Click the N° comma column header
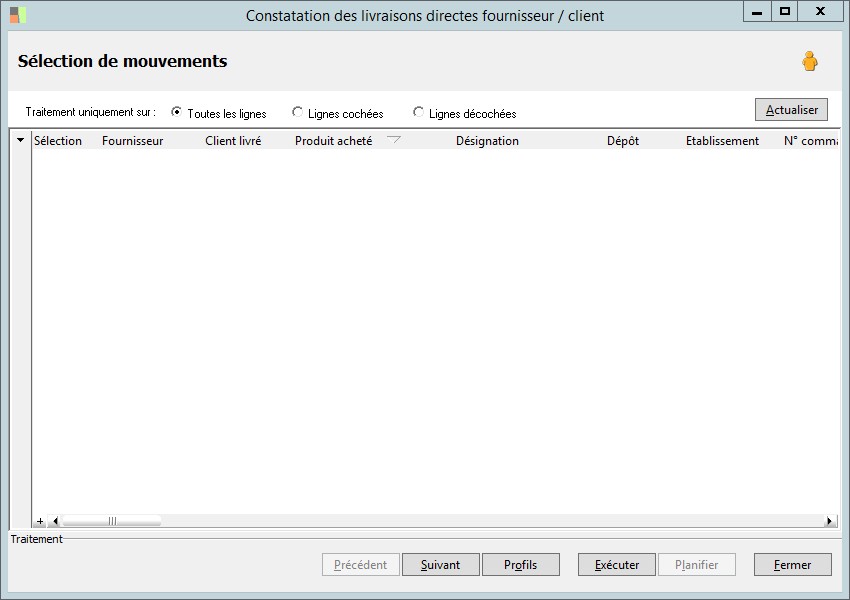This screenshot has width=850, height=600. pyautogui.click(x=811, y=140)
